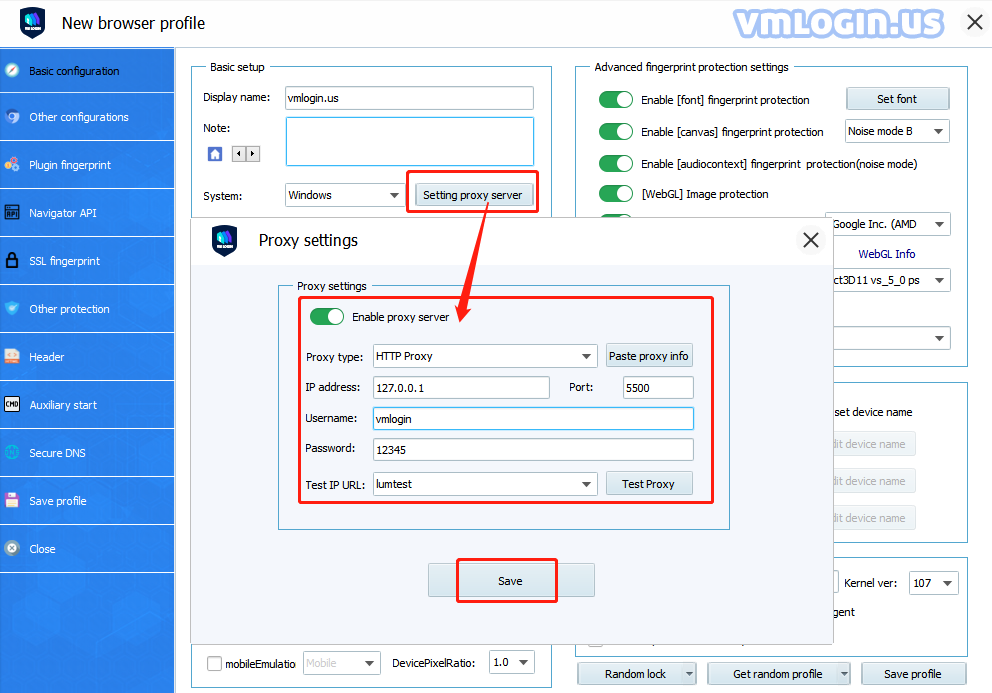This screenshot has width=992, height=693.
Task: Open the Noise mode B dropdown
Action: pyautogui.click(x=897, y=131)
